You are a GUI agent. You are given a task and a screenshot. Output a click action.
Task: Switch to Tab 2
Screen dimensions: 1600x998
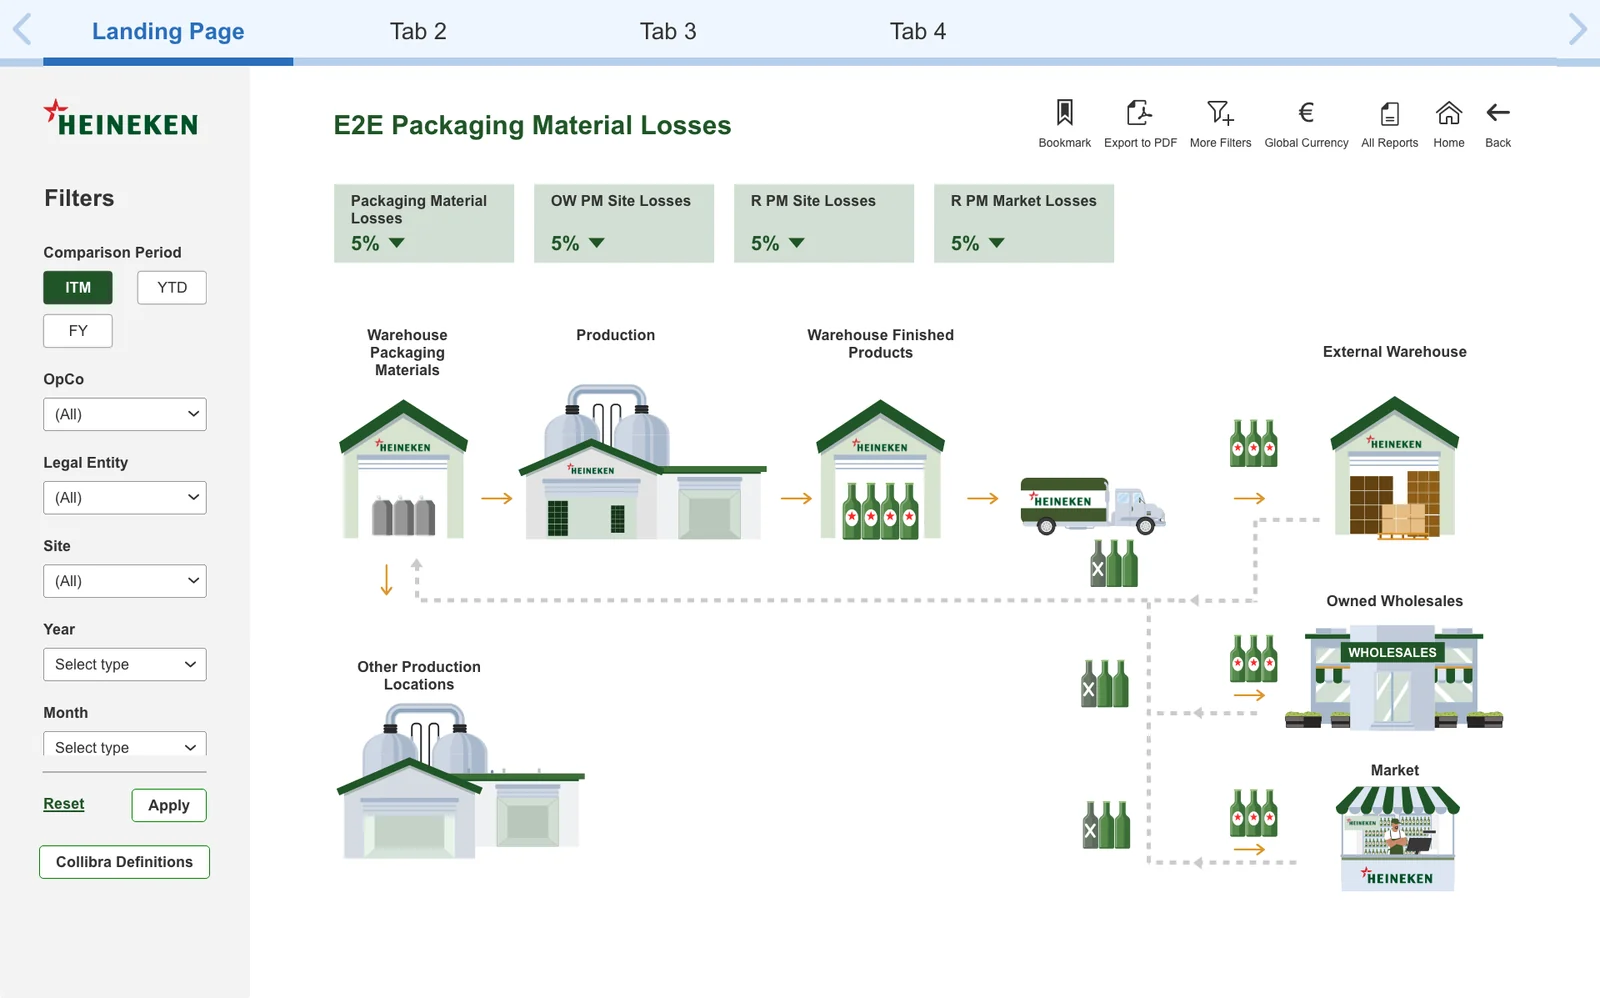click(418, 31)
